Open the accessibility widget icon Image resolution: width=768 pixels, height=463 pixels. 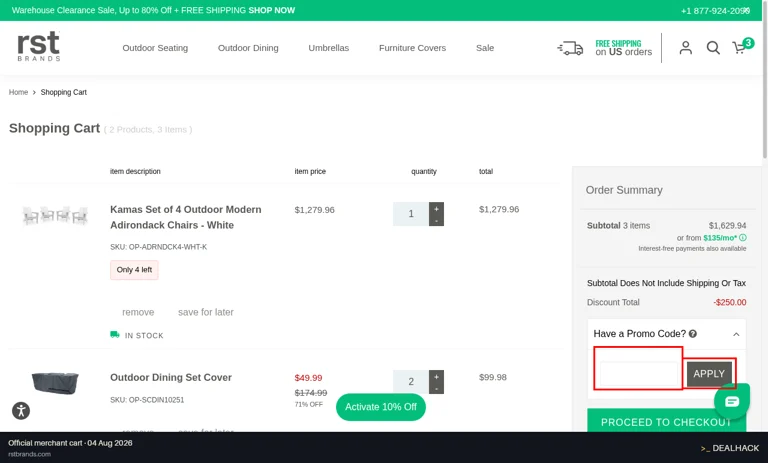pos(21,410)
